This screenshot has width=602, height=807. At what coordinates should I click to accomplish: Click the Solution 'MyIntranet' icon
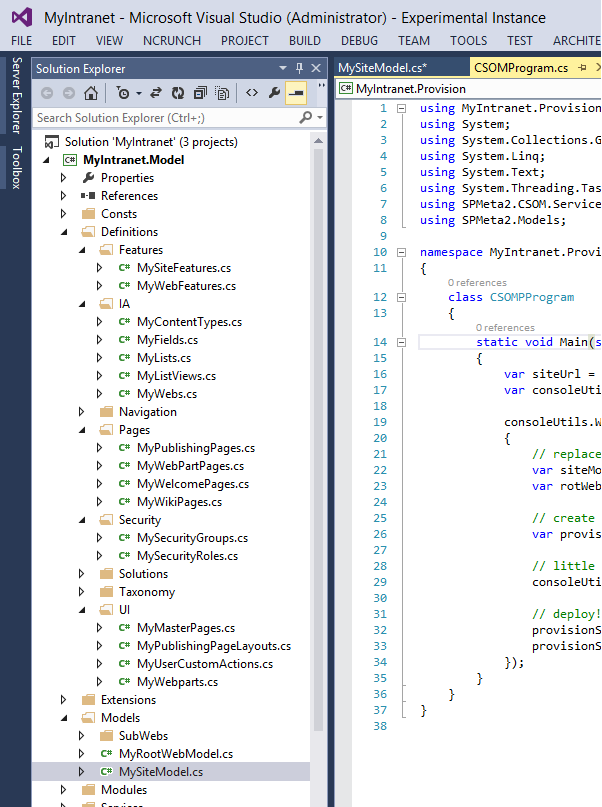51,142
